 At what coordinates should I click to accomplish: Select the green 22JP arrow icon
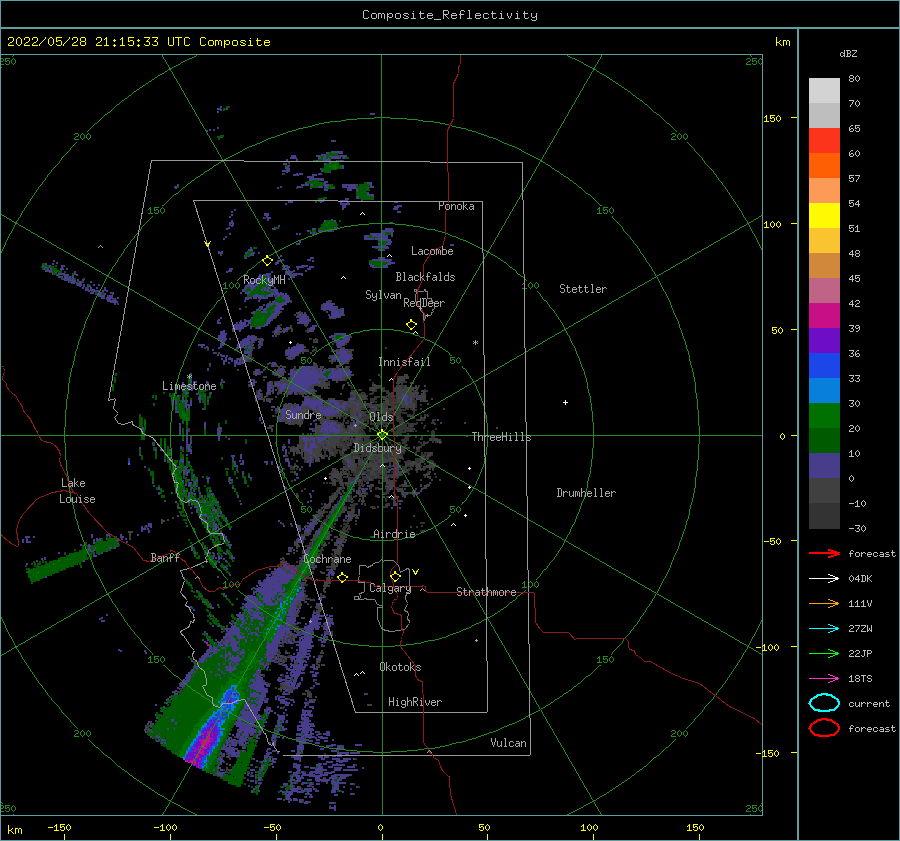coord(824,653)
